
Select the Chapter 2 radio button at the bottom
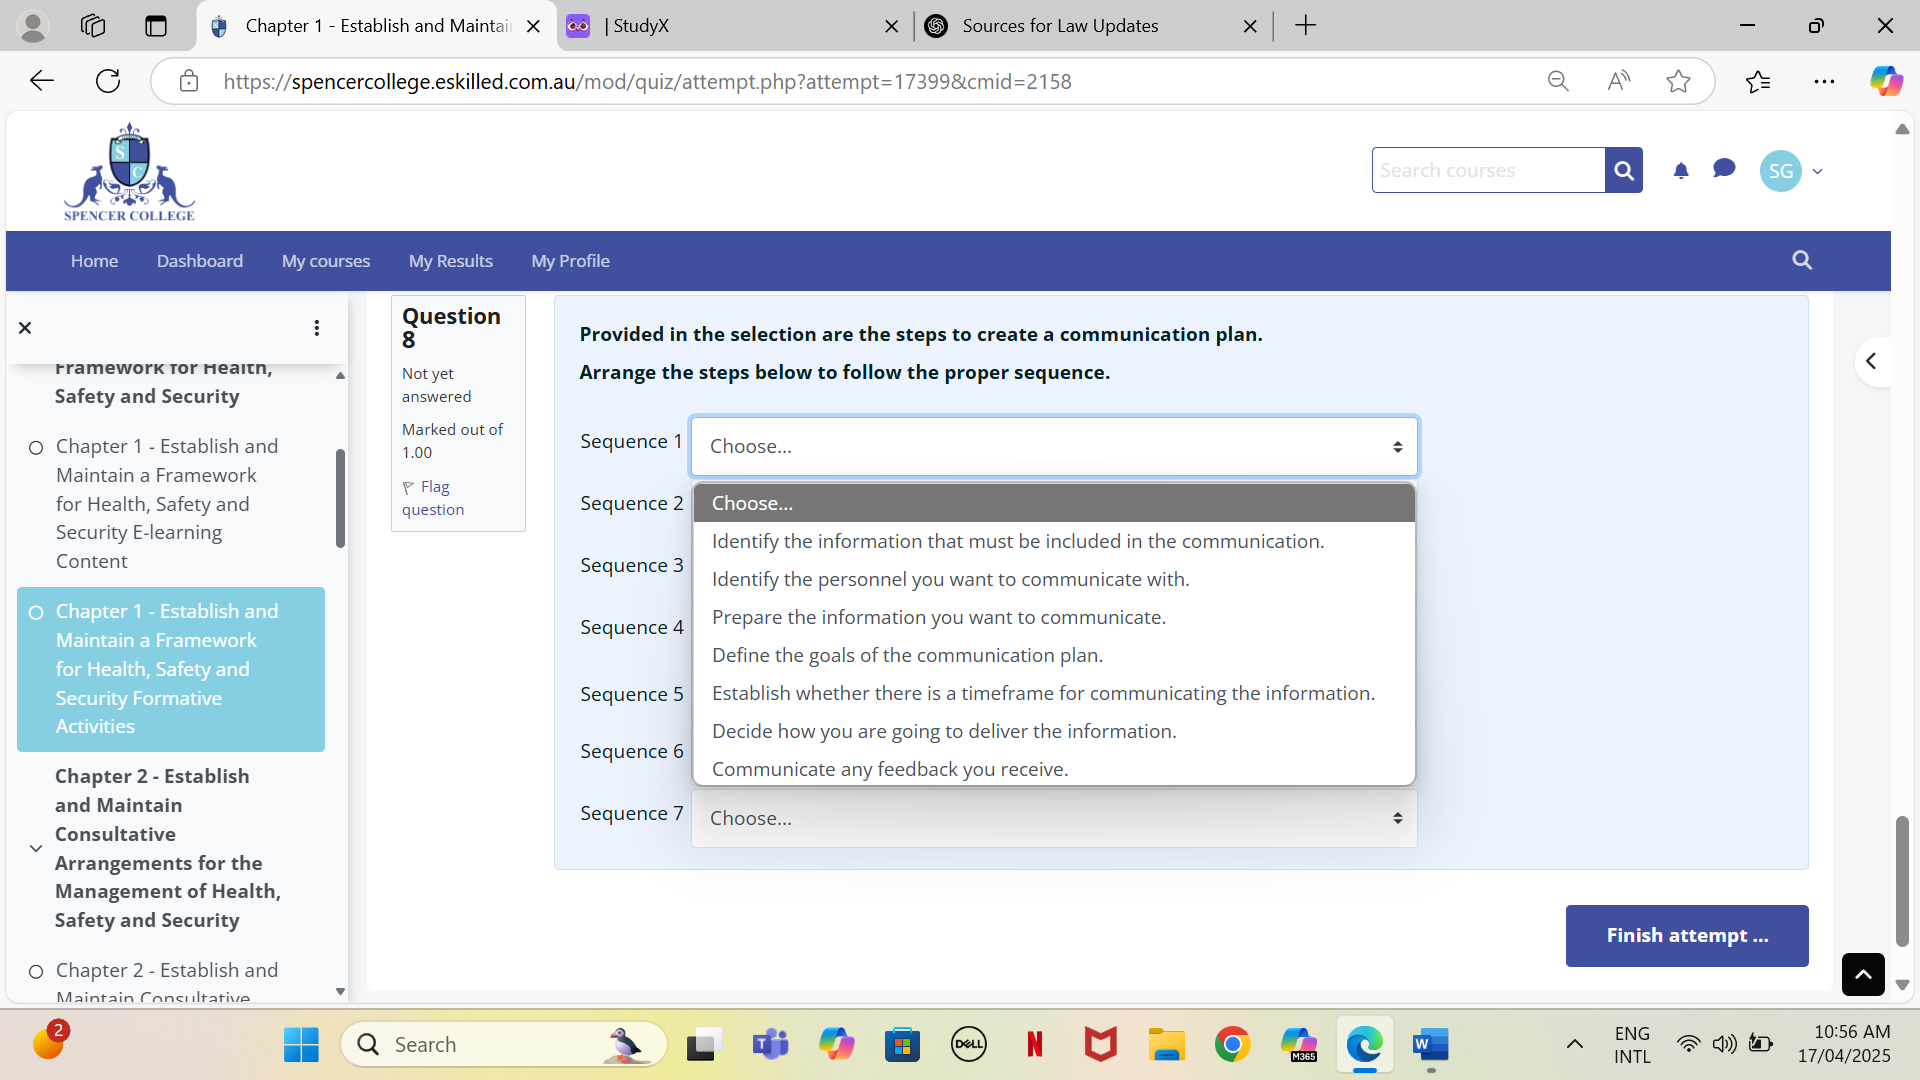coord(36,971)
